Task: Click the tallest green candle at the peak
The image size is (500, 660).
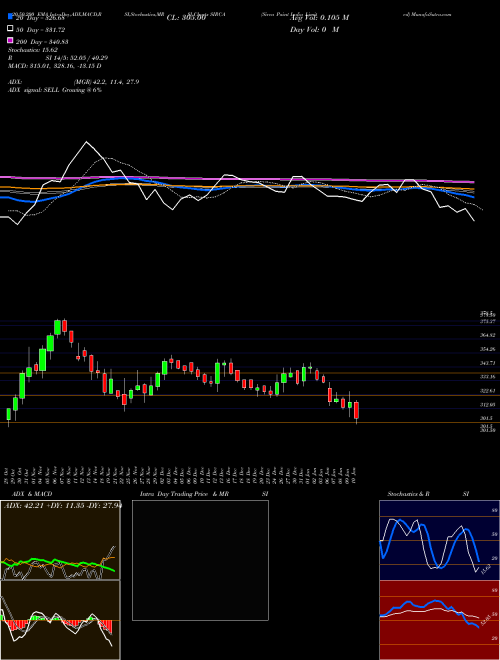Action: (x=58, y=327)
